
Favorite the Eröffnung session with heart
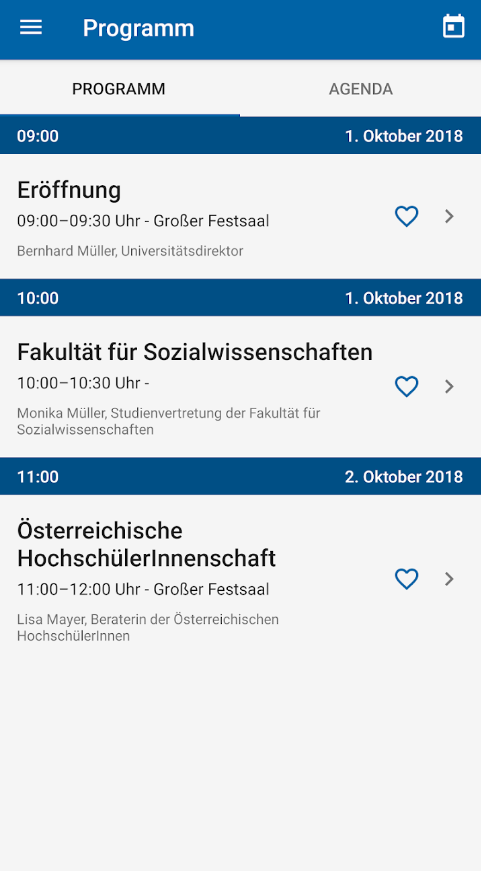(x=407, y=216)
